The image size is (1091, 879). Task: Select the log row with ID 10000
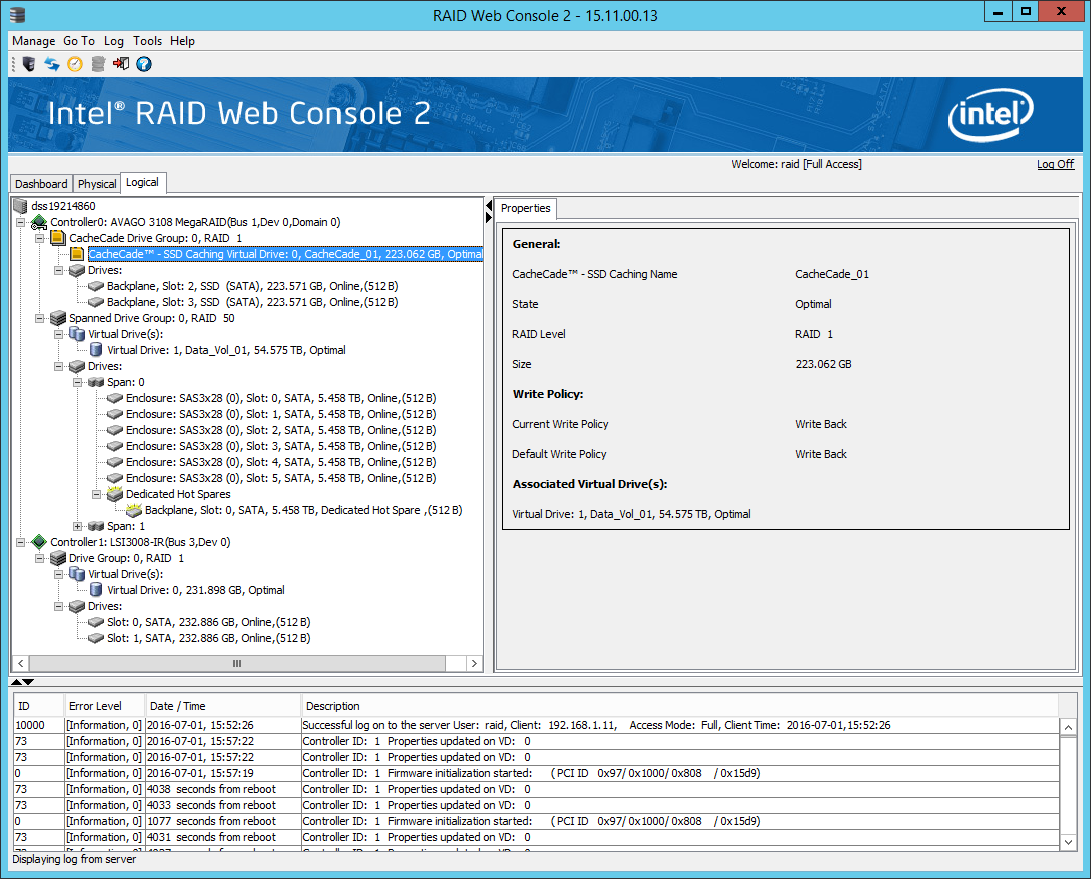[536, 725]
